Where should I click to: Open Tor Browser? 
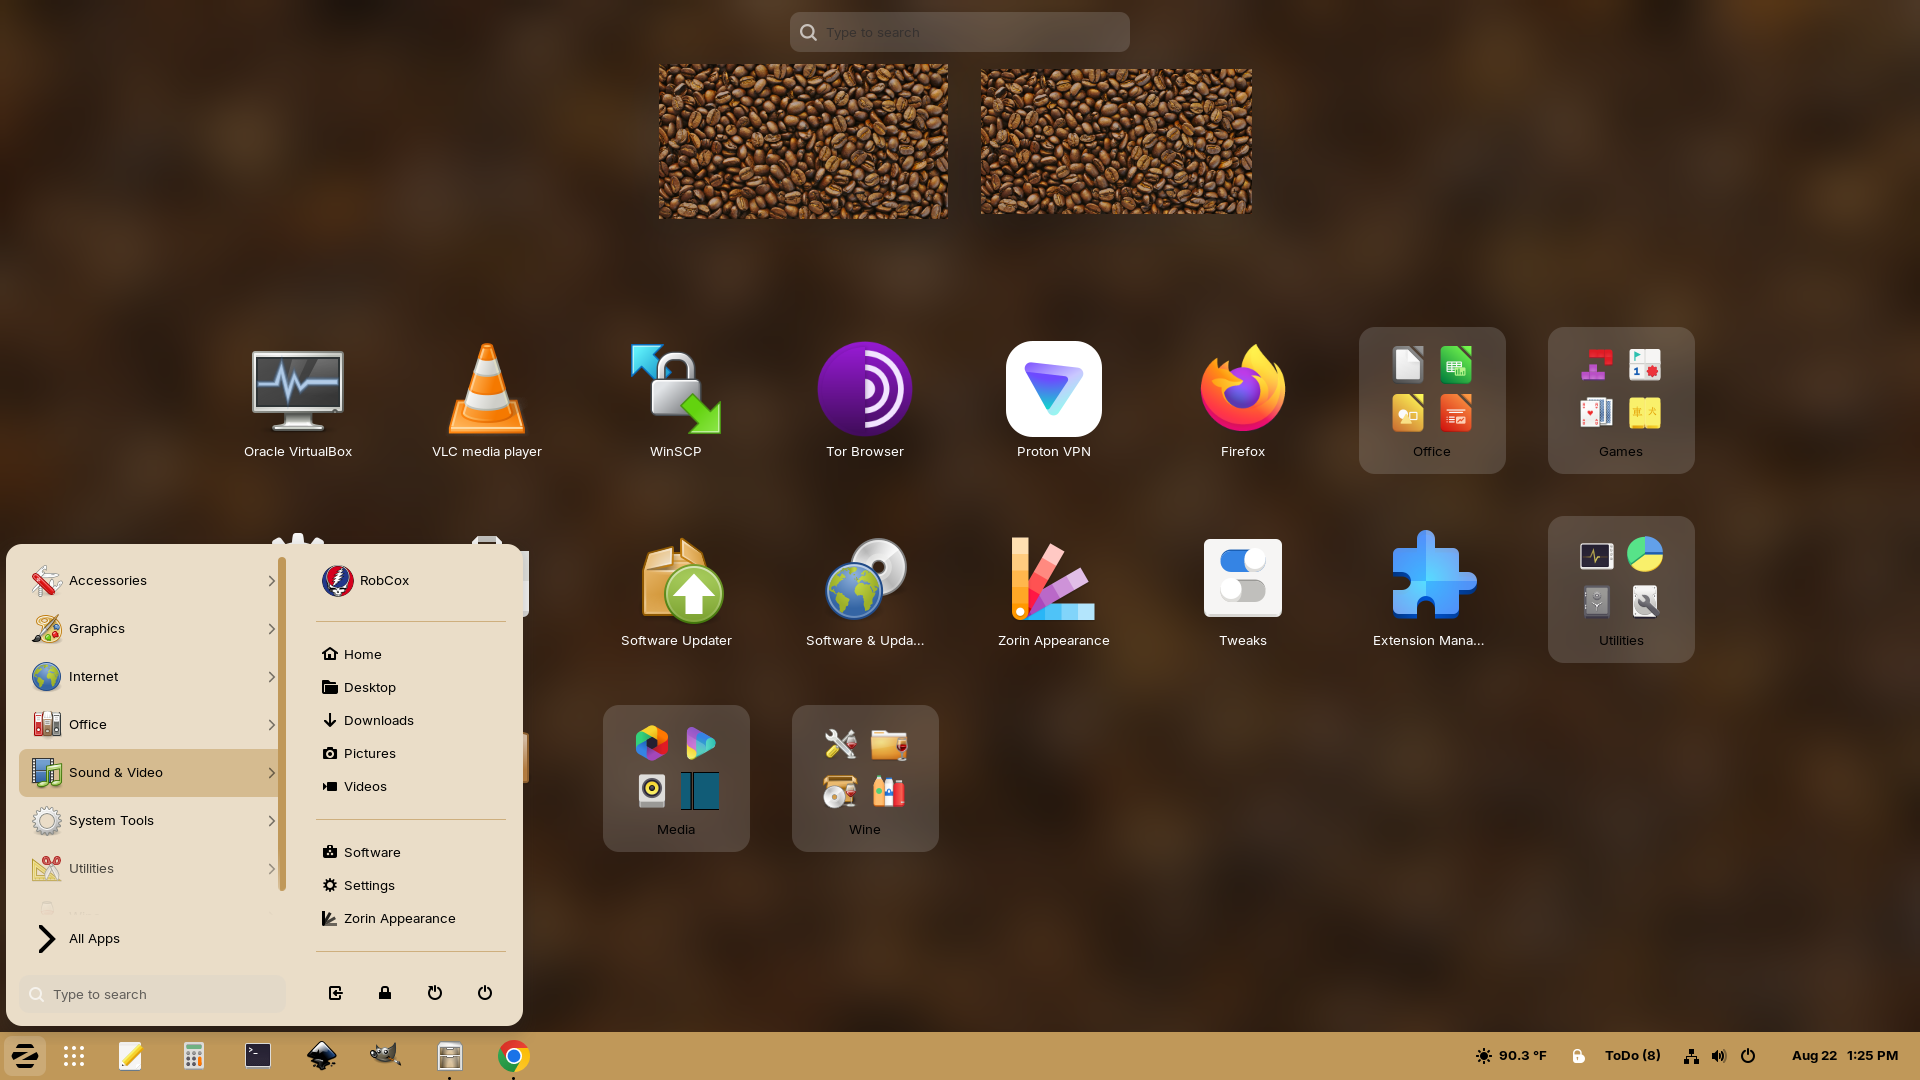[864, 400]
